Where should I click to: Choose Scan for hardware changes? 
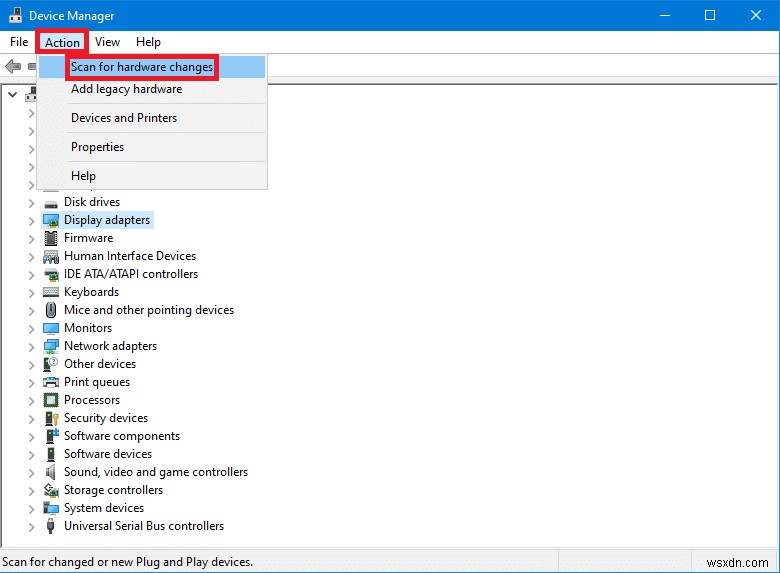click(x=152, y=67)
